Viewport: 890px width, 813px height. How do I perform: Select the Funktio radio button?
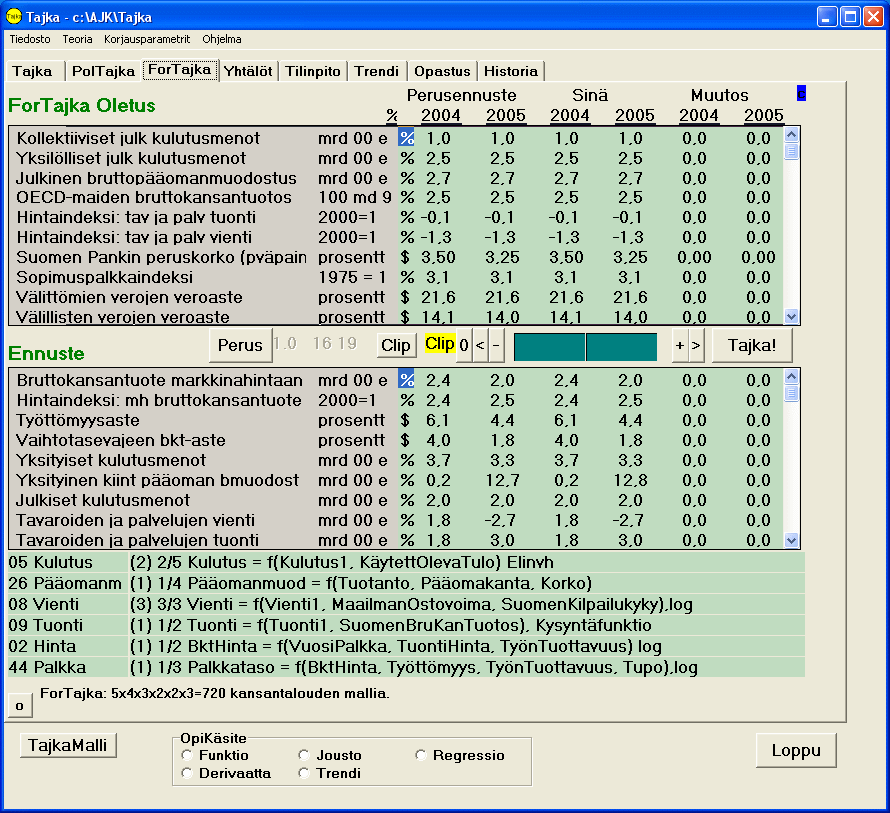click(187, 755)
